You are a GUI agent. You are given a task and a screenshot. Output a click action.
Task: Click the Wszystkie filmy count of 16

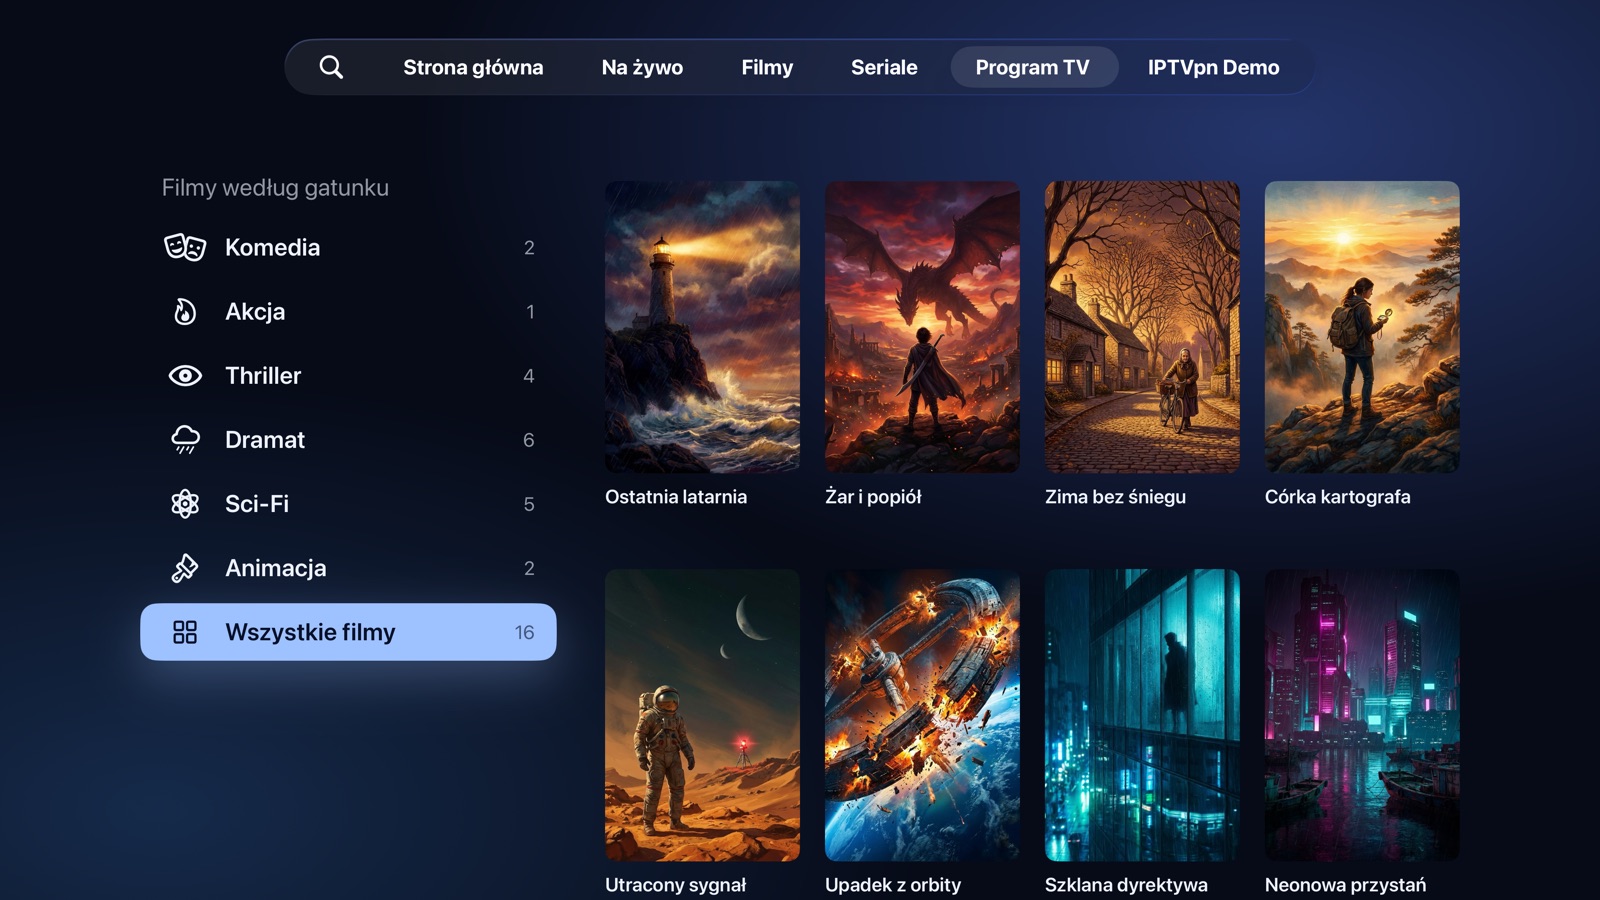click(525, 632)
